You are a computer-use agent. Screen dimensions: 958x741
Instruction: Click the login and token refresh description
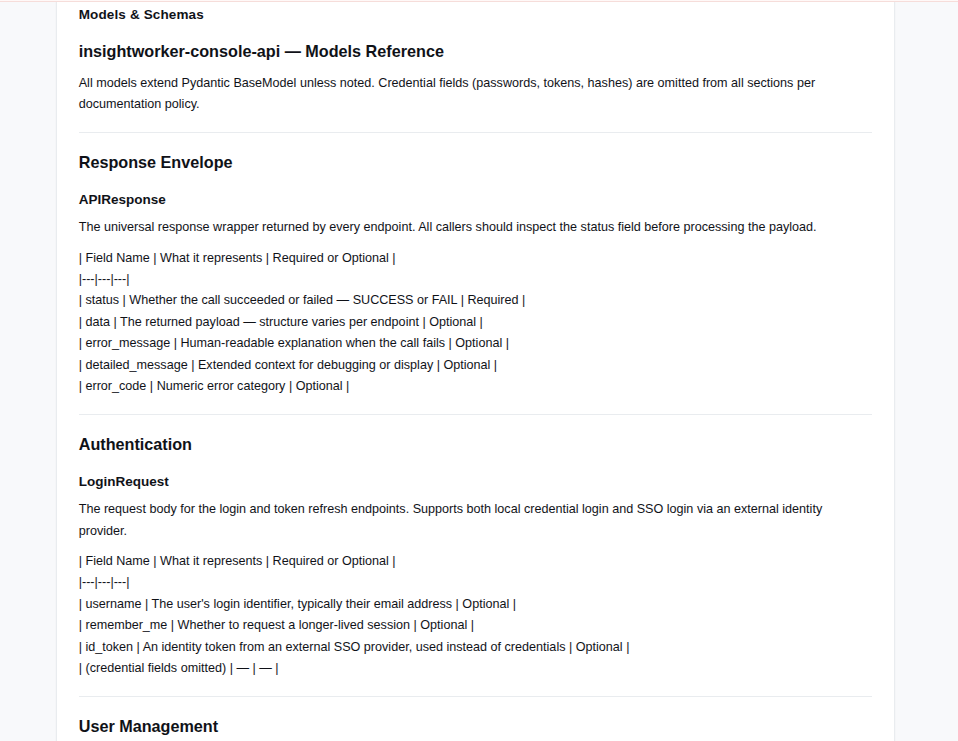450,520
